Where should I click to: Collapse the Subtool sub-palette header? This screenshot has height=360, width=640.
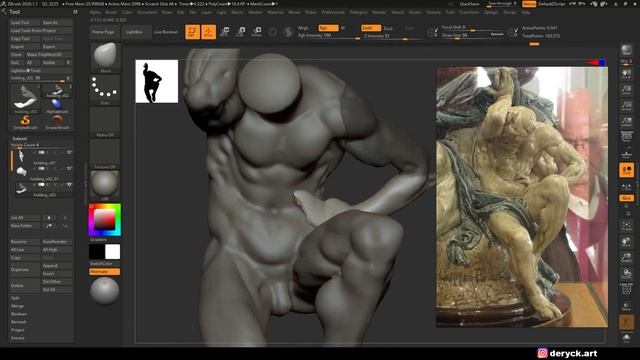point(20,139)
